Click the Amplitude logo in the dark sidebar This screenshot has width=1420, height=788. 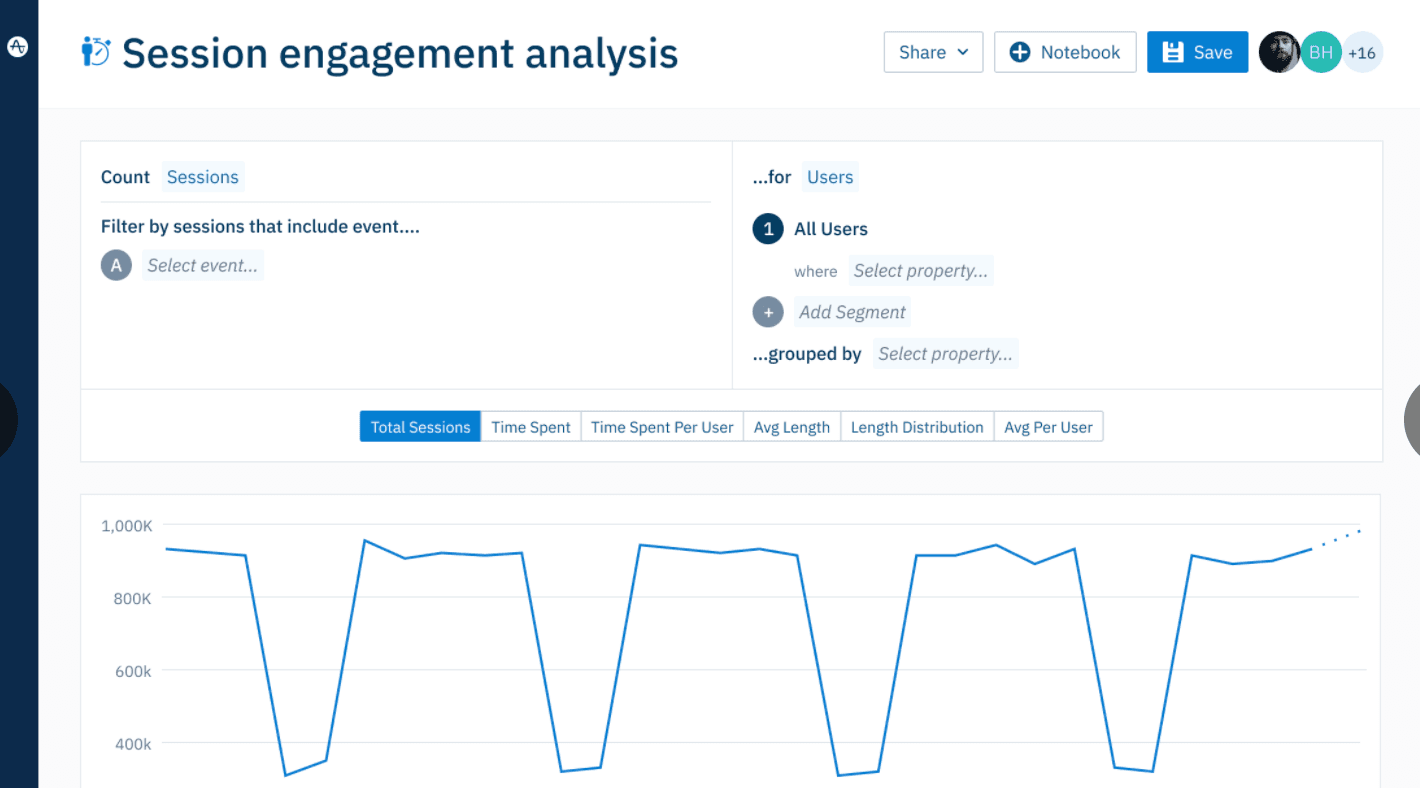point(18,46)
